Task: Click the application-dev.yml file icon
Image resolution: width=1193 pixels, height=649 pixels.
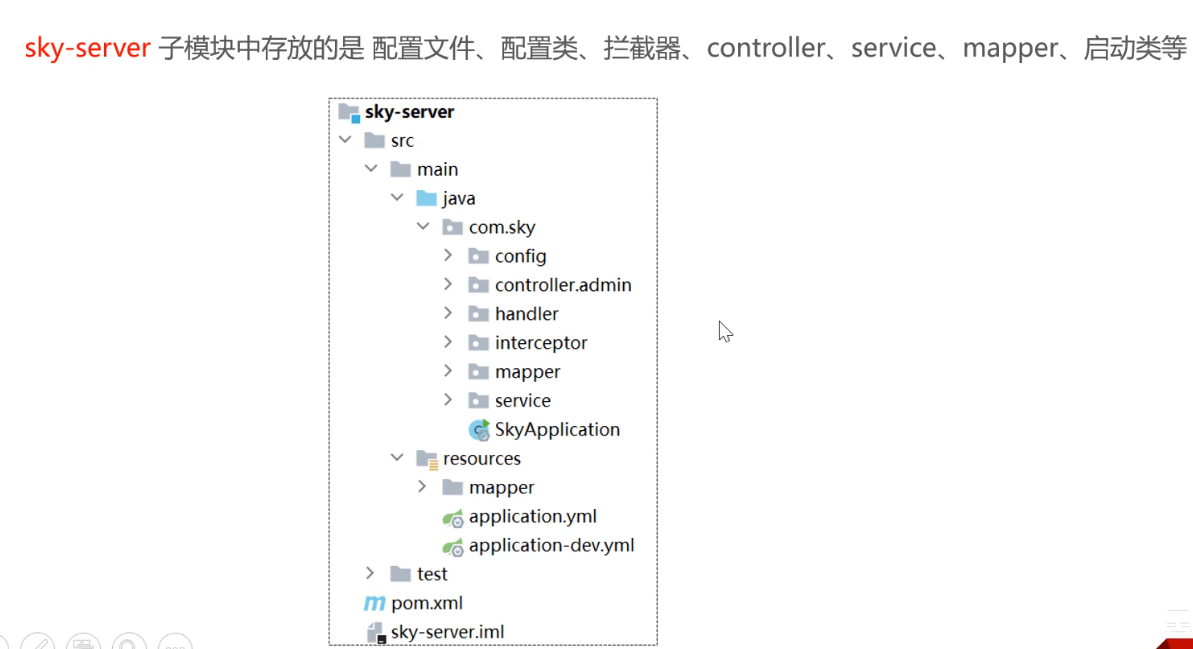Action: 453,547
